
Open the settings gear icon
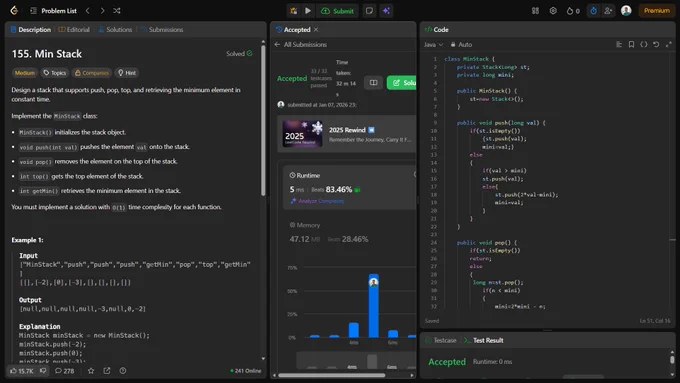pos(553,11)
